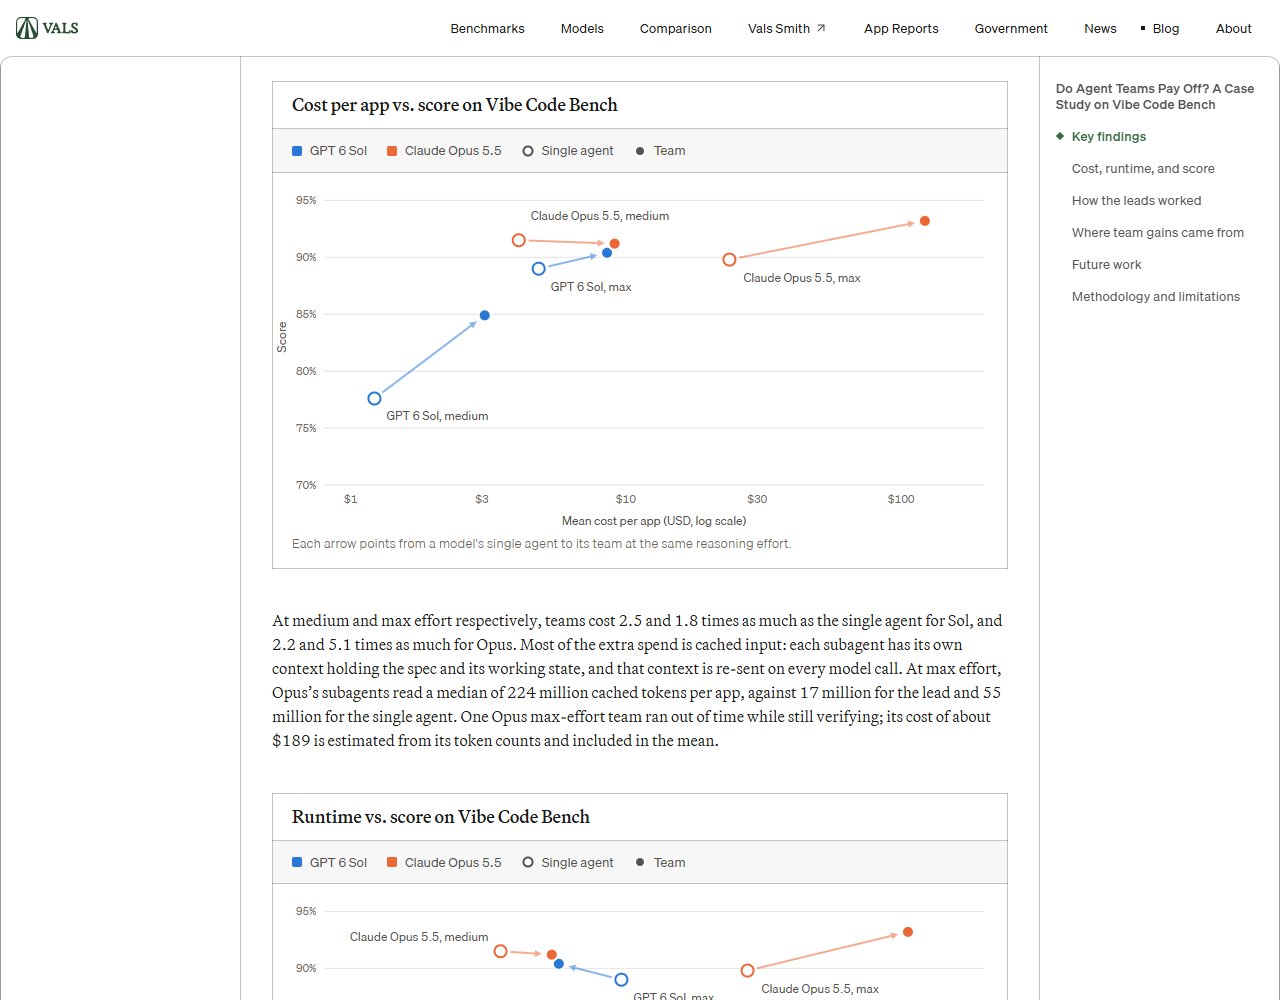1280x1000 pixels.
Task: Click Team legend in runtime chart
Action: pos(660,863)
